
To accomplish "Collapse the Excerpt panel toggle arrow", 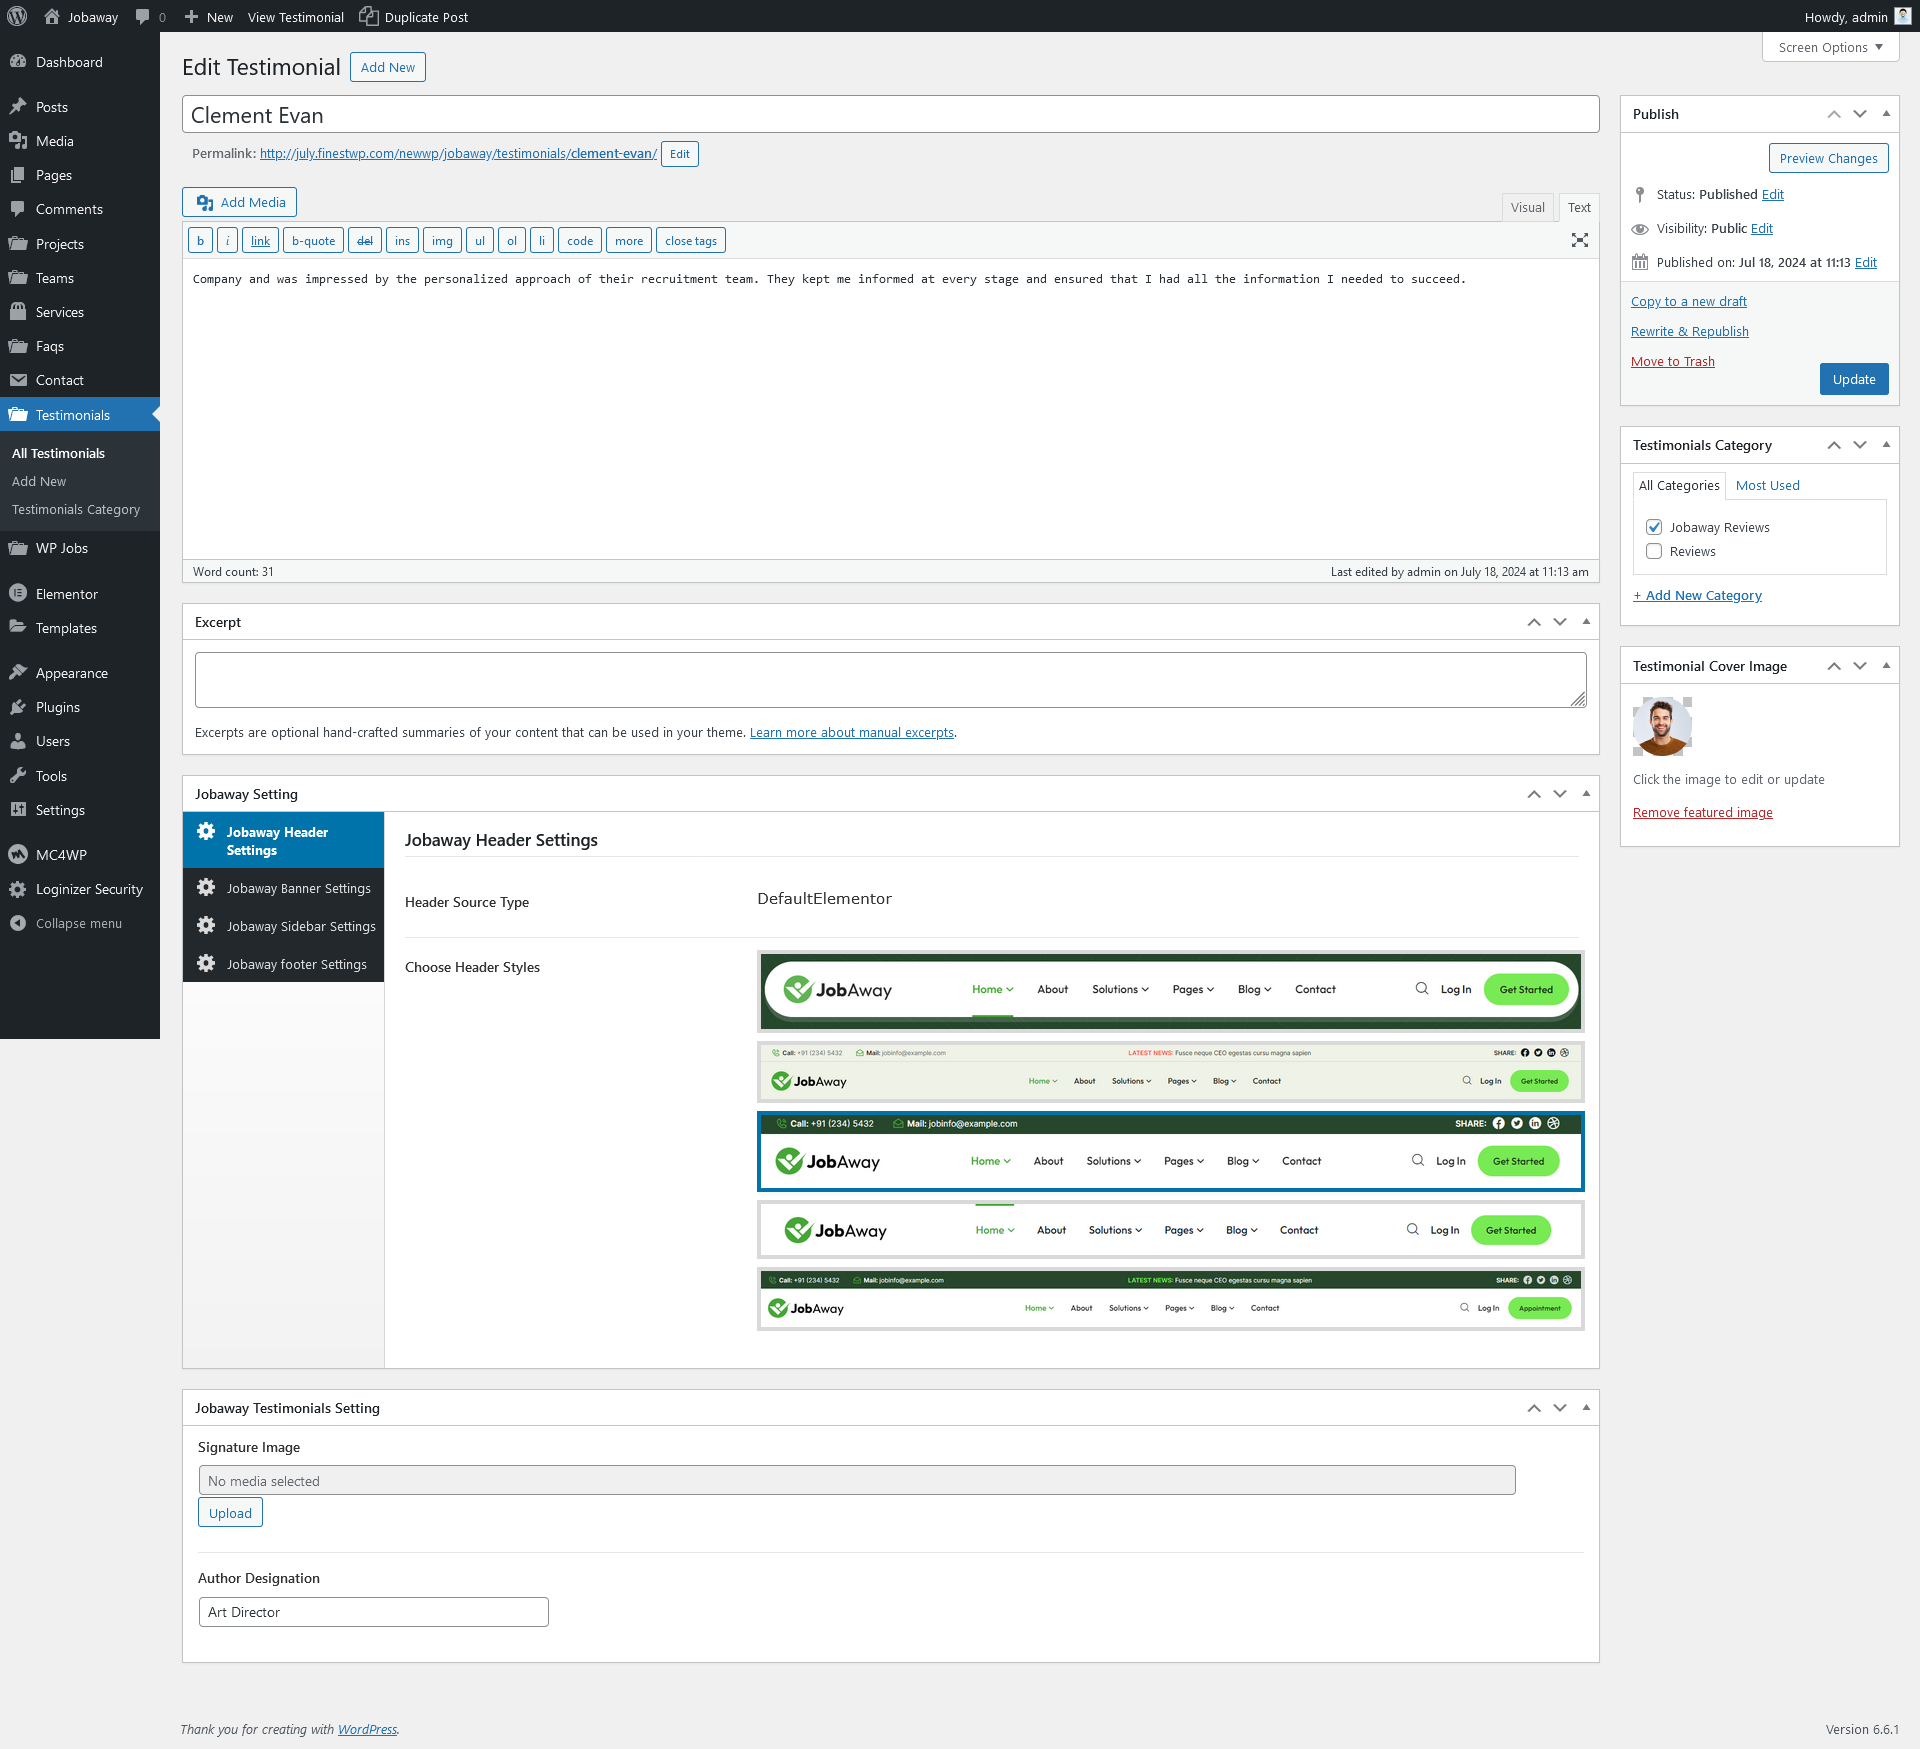I will click(x=1586, y=622).
